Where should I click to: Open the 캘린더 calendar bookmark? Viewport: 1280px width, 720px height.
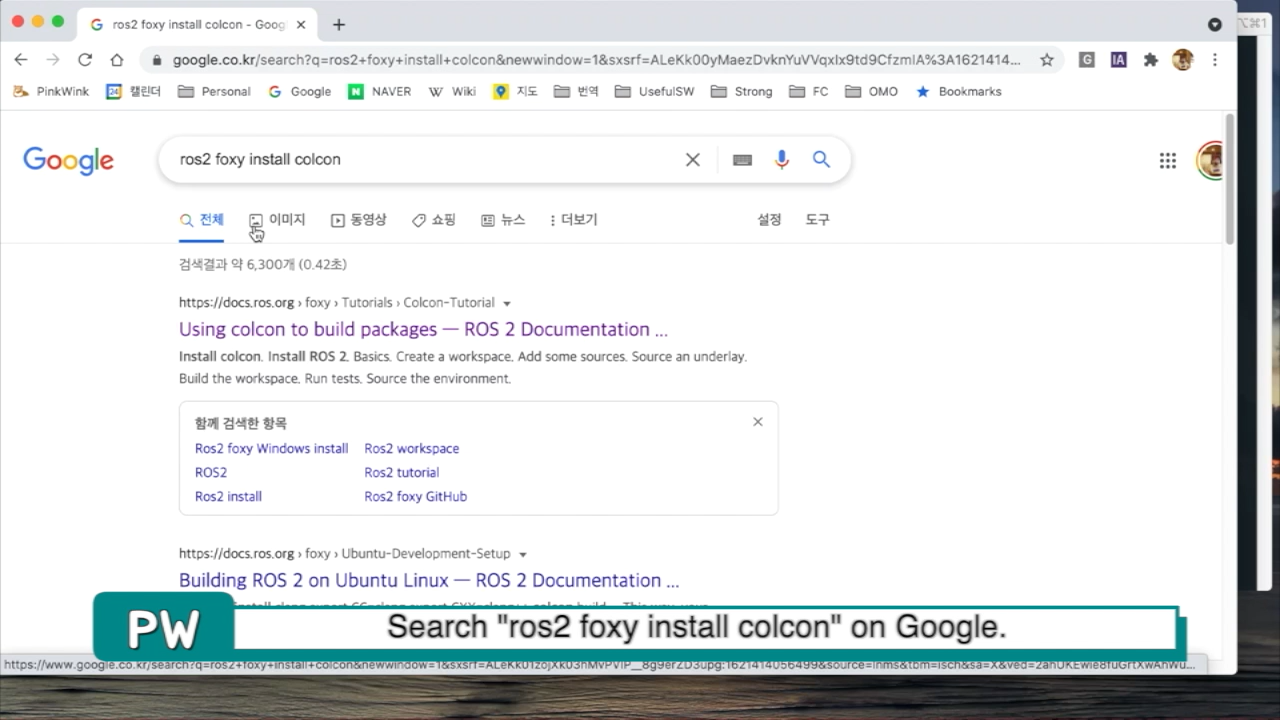point(134,91)
